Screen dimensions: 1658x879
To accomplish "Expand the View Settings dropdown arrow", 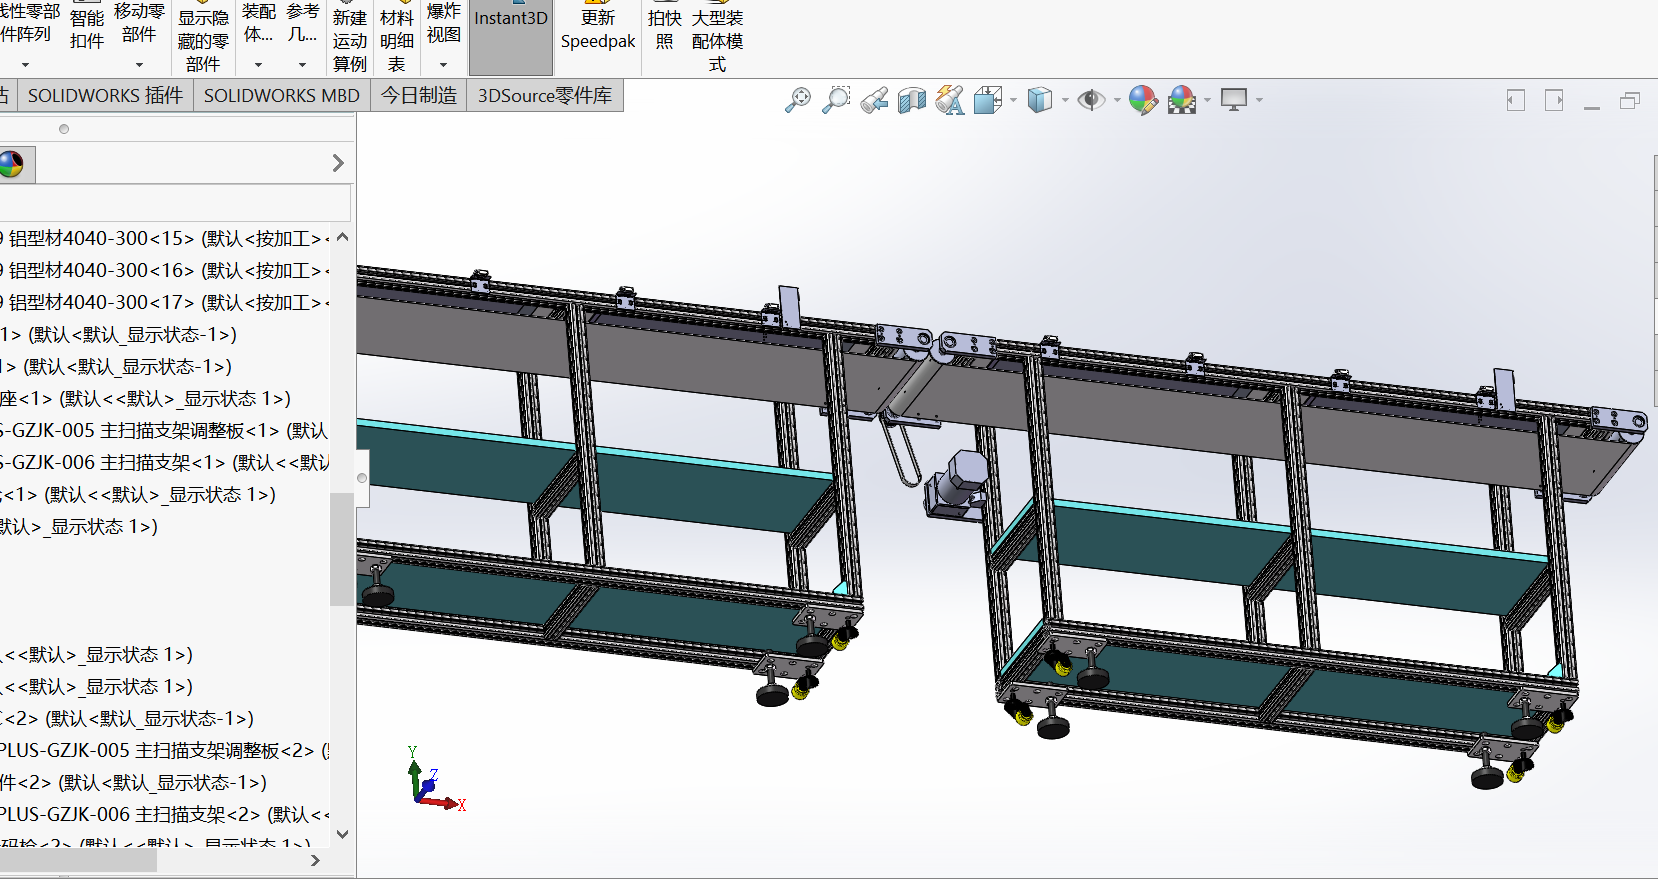I will point(1259,100).
